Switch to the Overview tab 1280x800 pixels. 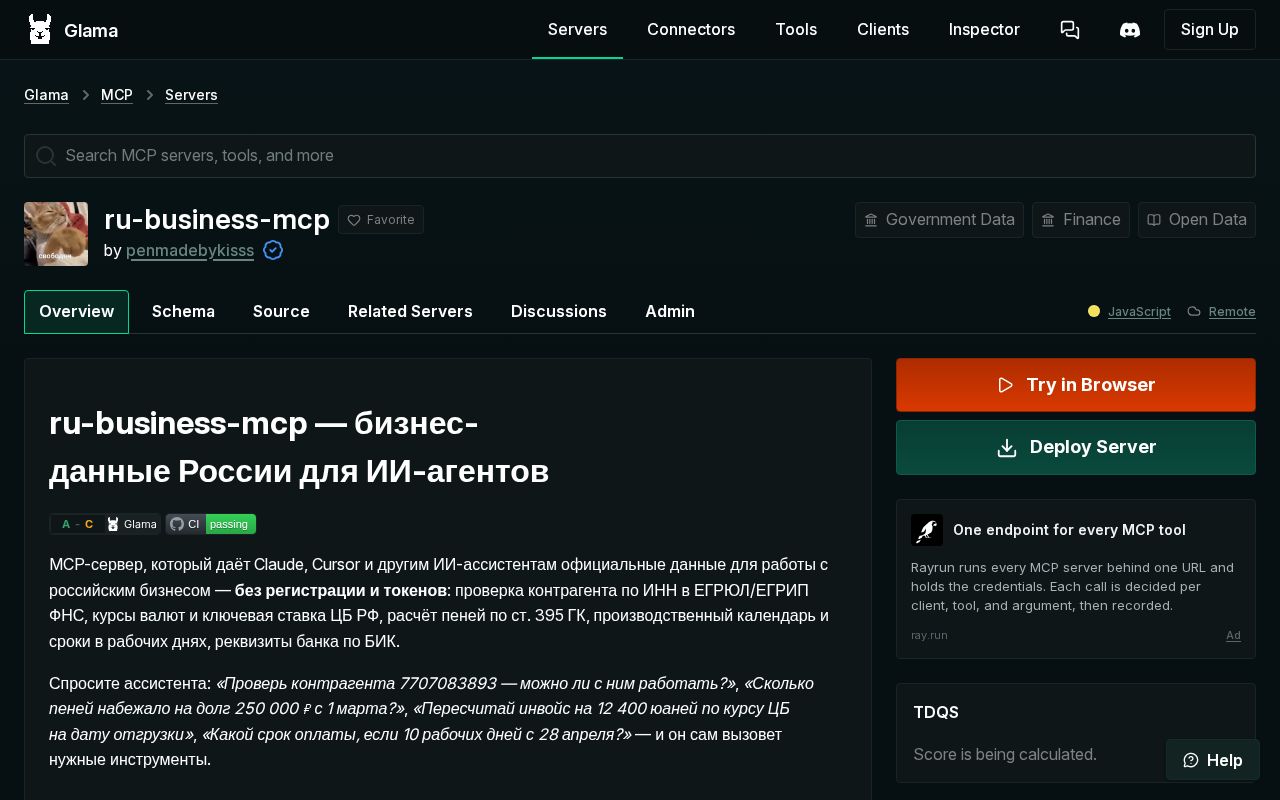76,312
